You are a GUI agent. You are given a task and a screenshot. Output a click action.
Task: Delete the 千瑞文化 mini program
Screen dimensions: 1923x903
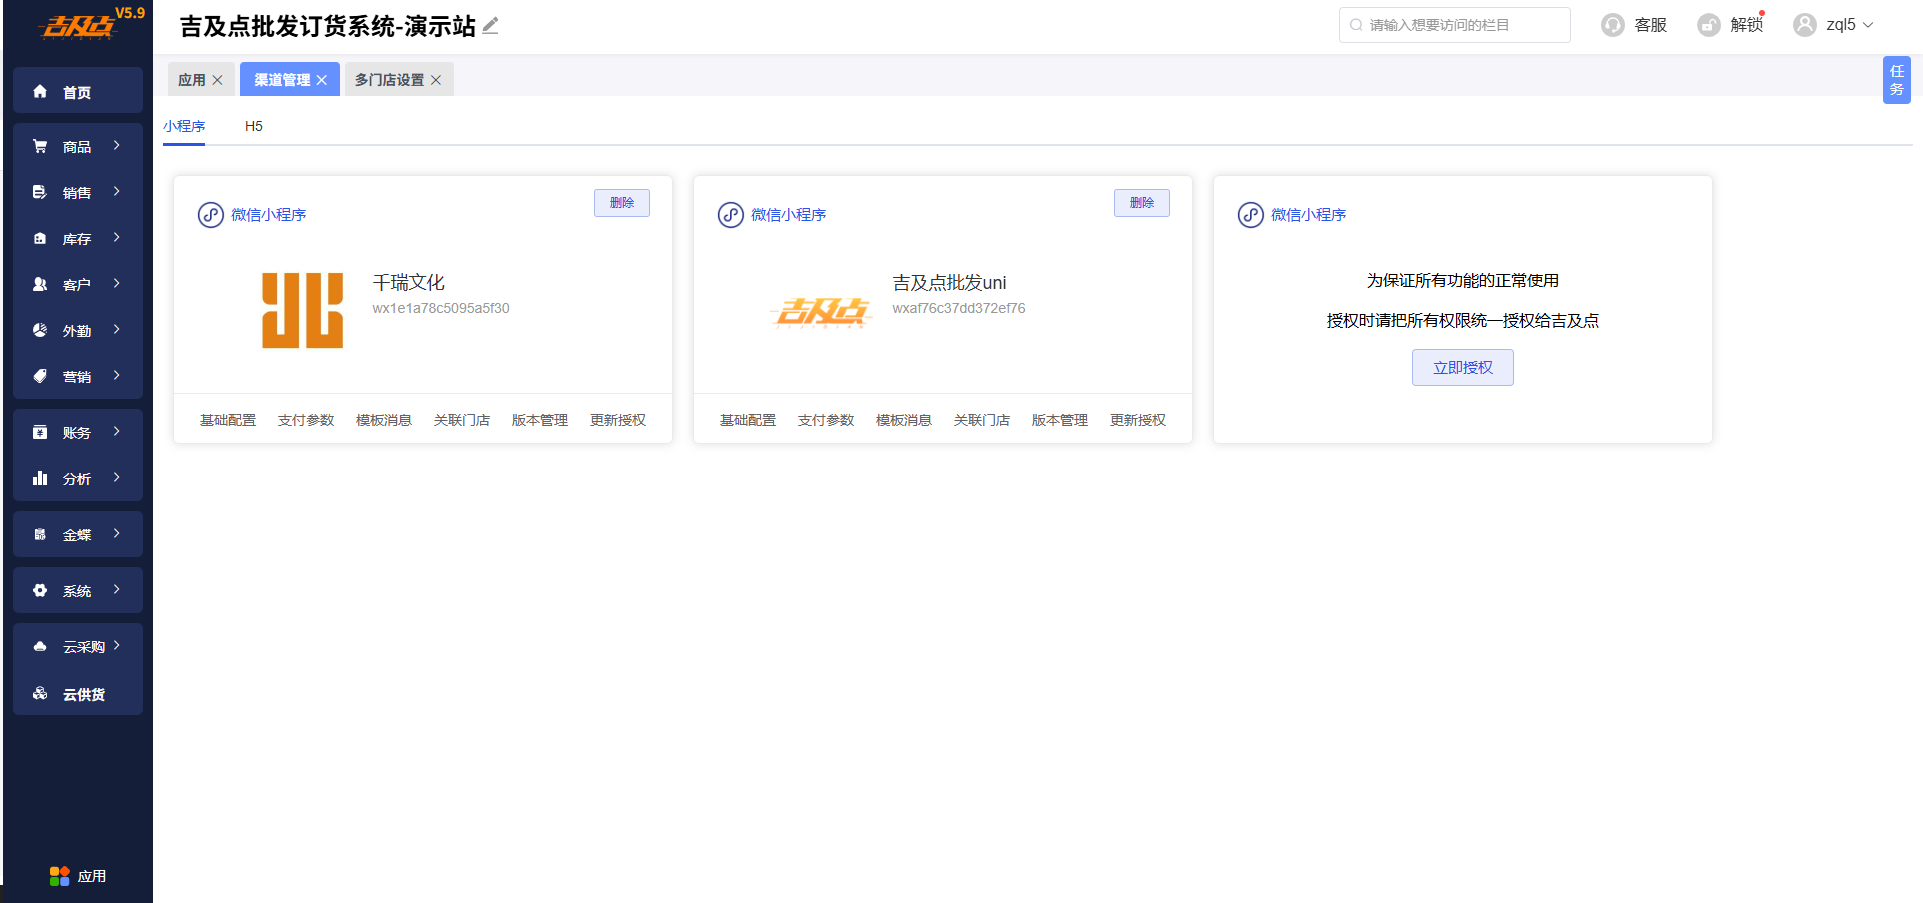(622, 203)
